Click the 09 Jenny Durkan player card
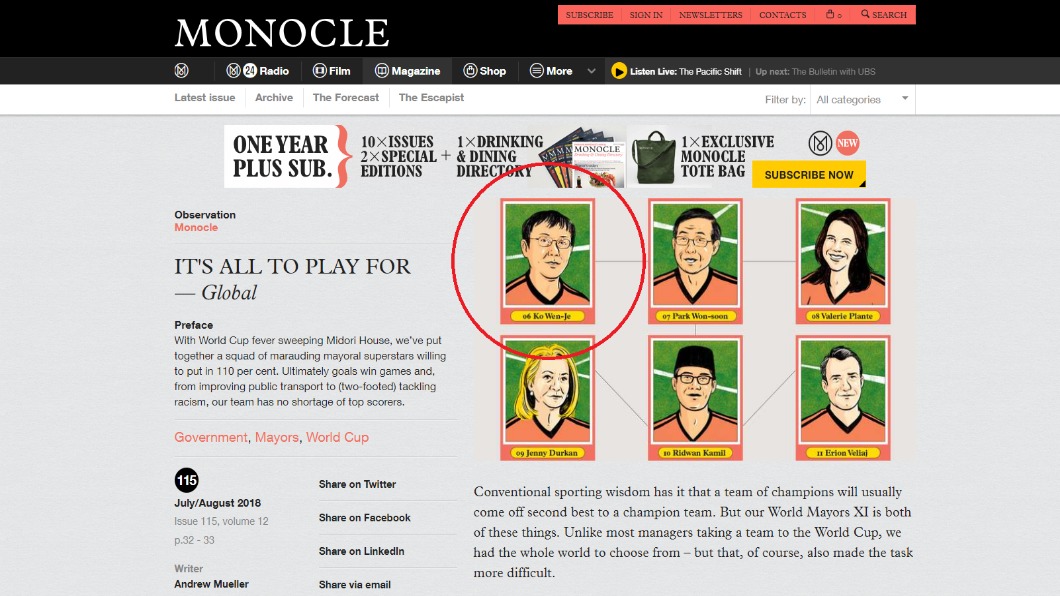 click(548, 399)
